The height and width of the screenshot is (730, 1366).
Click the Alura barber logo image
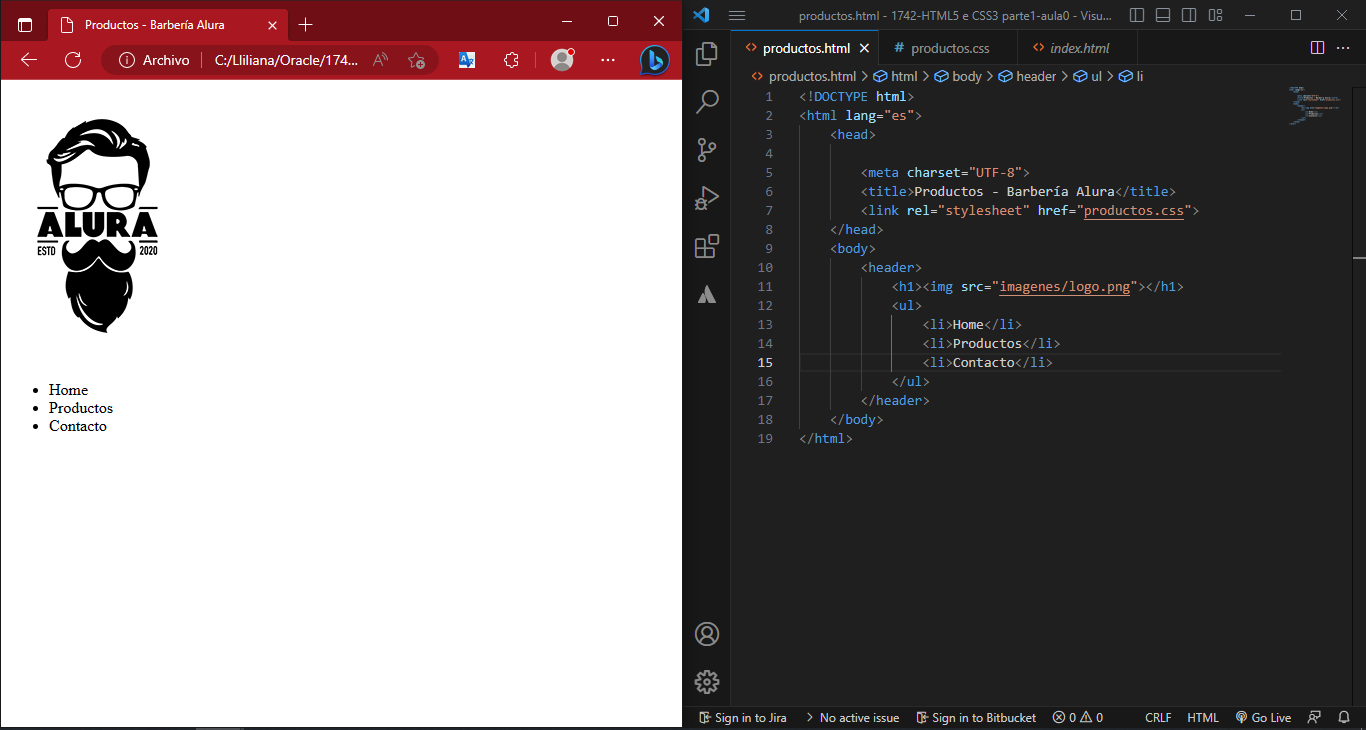(x=98, y=225)
